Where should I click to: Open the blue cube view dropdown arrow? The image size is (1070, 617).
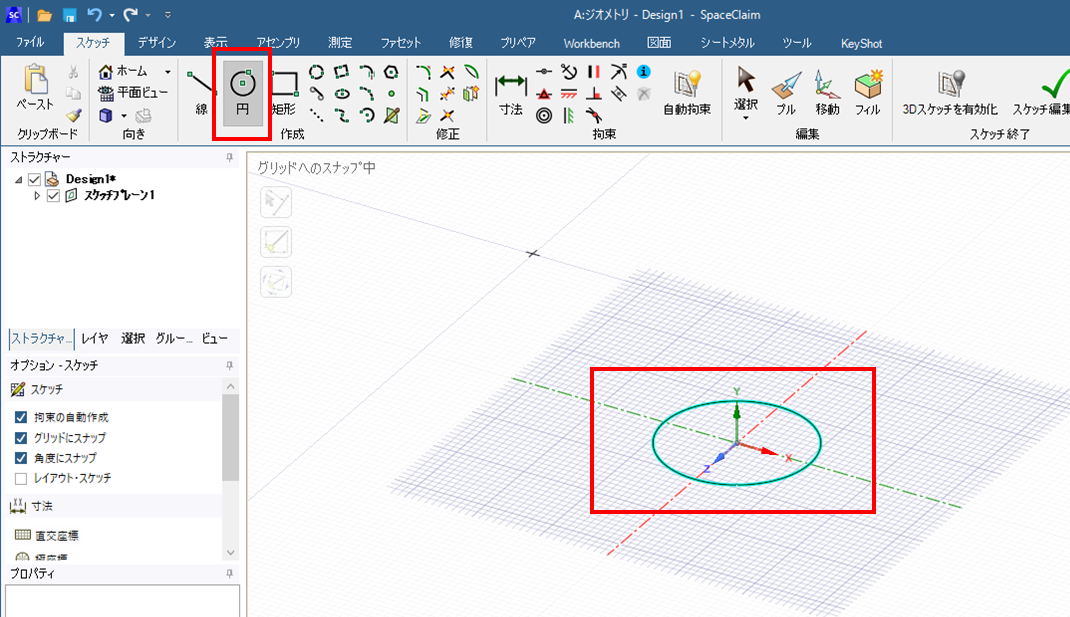(124, 115)
